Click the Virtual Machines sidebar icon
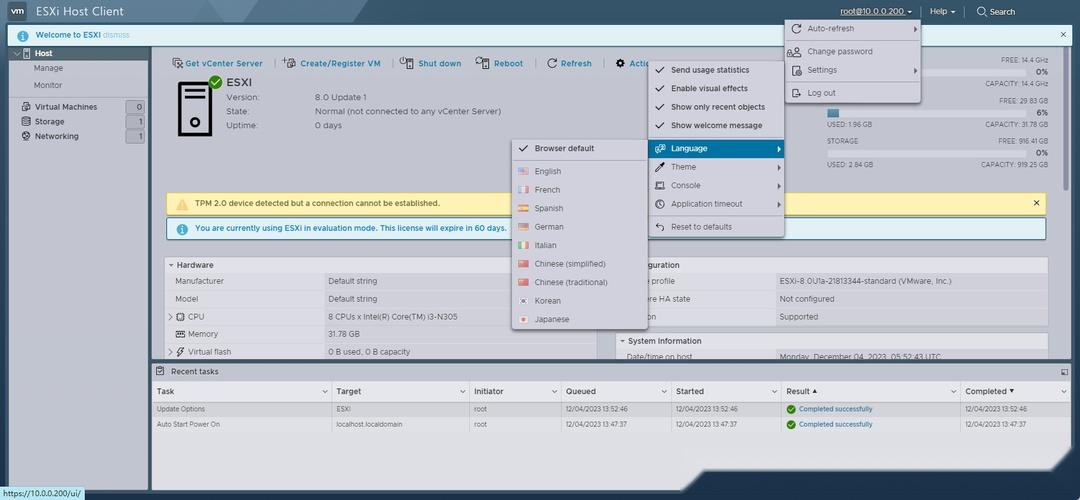The height and width of the screenshot is (500, 1080). tap(26, 107)
